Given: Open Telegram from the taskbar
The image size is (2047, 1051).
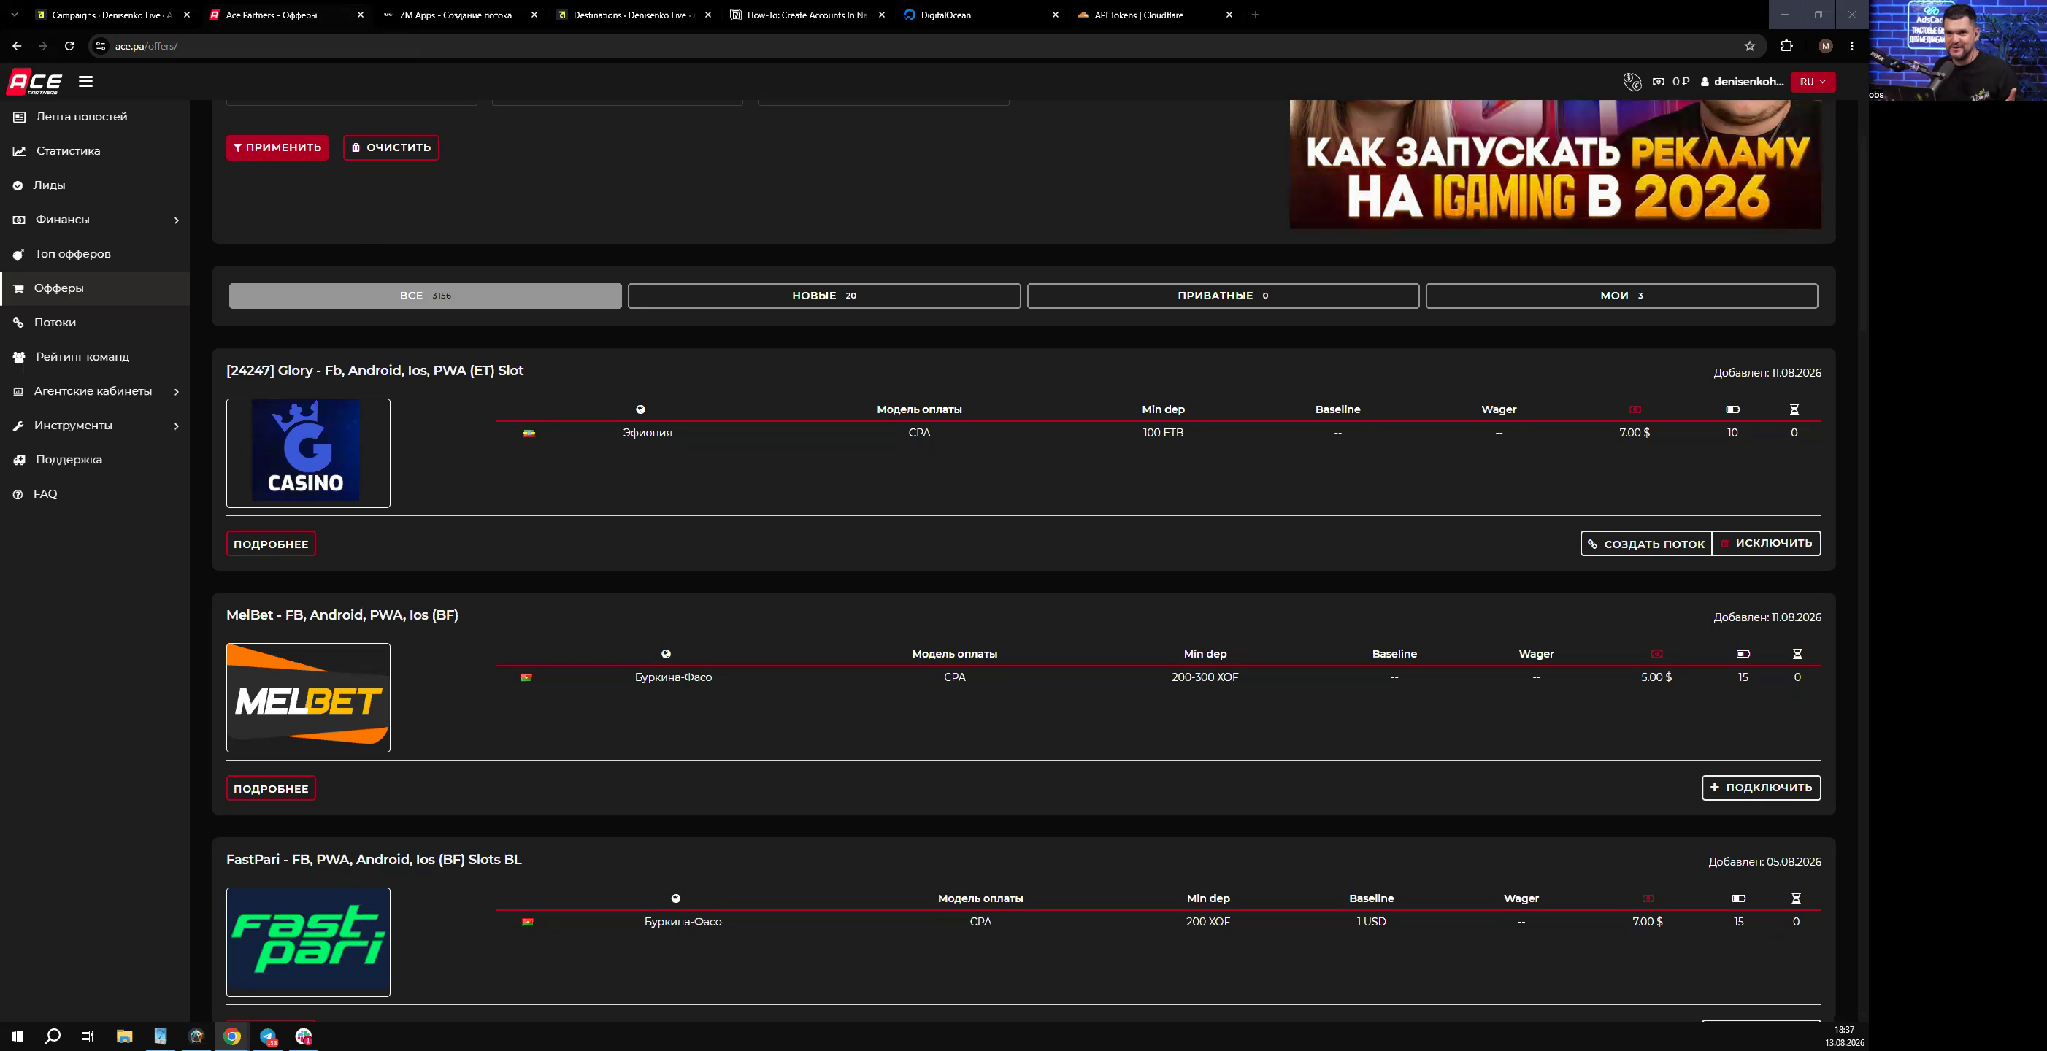Looking at the screenshot, I should [x=268, y=1037].
